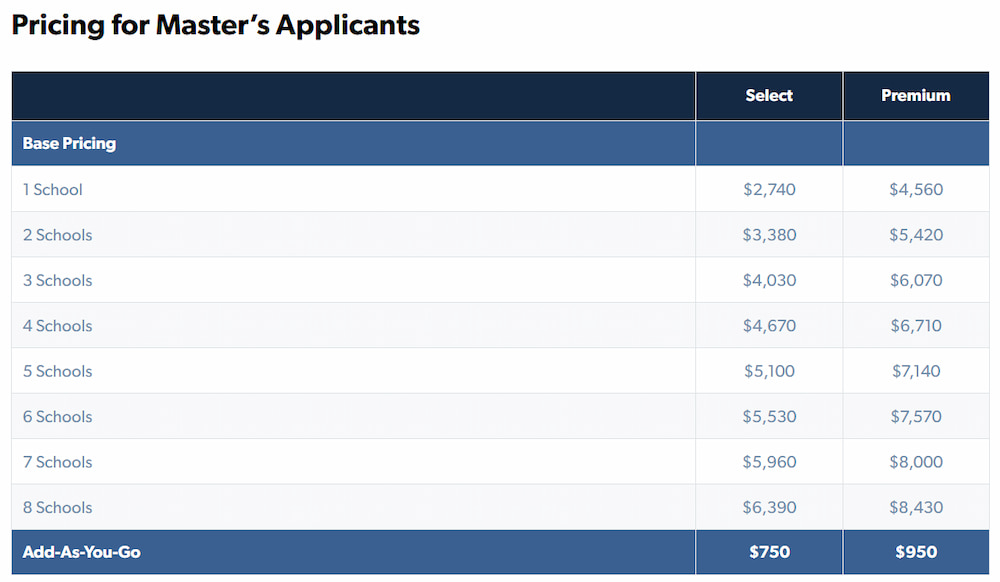Click the $8,000 Premium price cell
This screenshot has width=1000, height=582.
coord(916,462)
